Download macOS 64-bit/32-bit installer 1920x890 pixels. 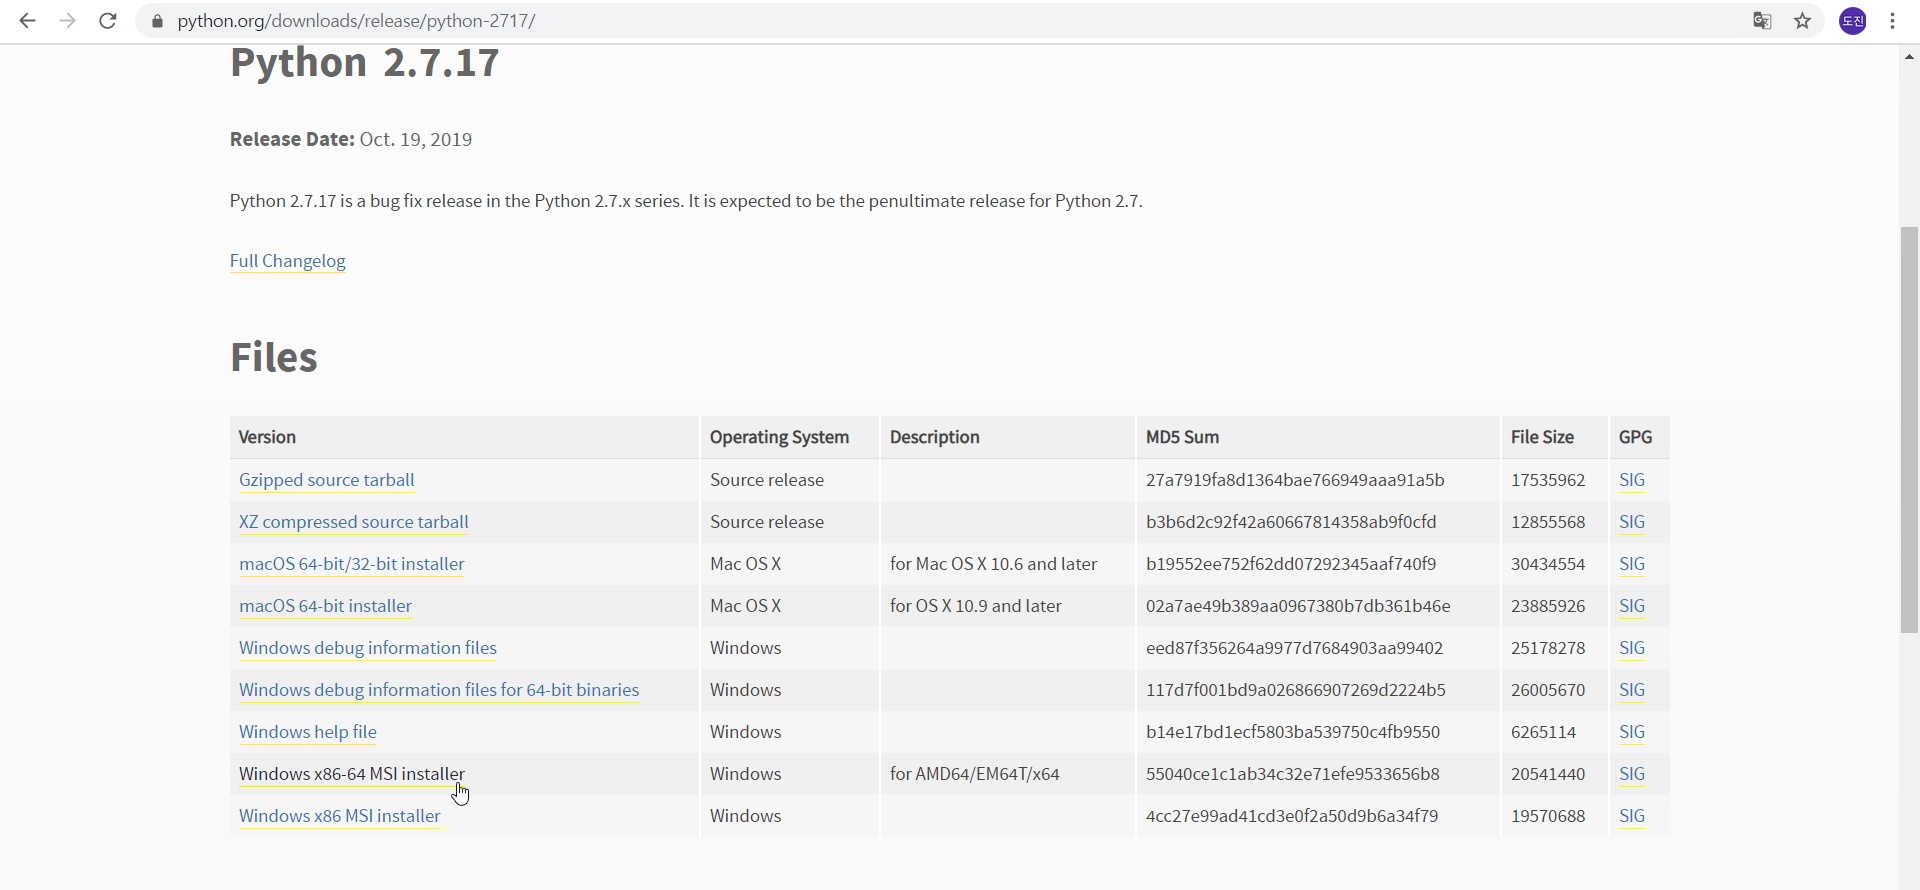point(352,564)
